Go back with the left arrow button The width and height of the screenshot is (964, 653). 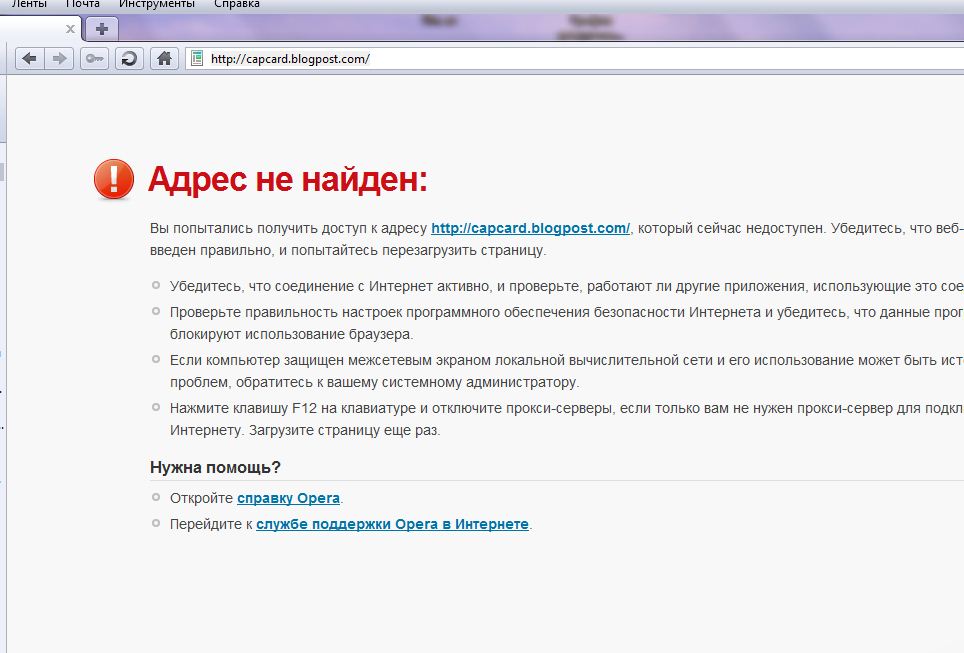pos(30,59)
